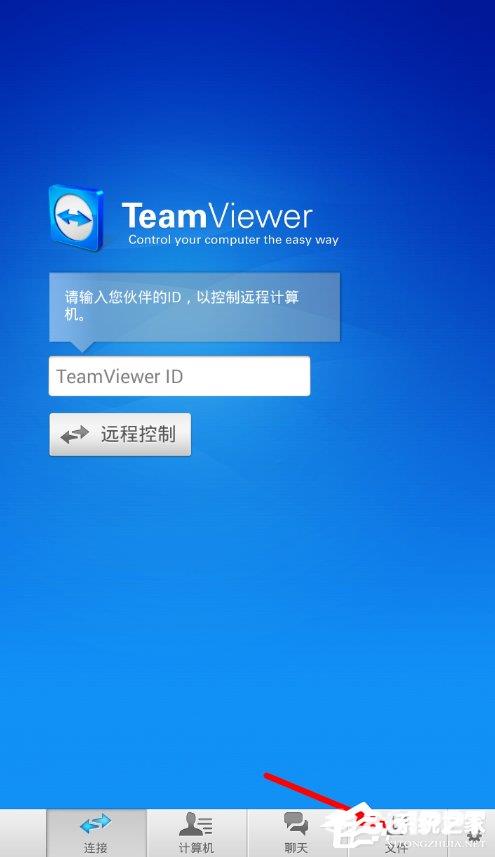The height and width of the screenshot is (857, 495).
Task: Click the red arrow annotation
Action: tap(313, 795)
